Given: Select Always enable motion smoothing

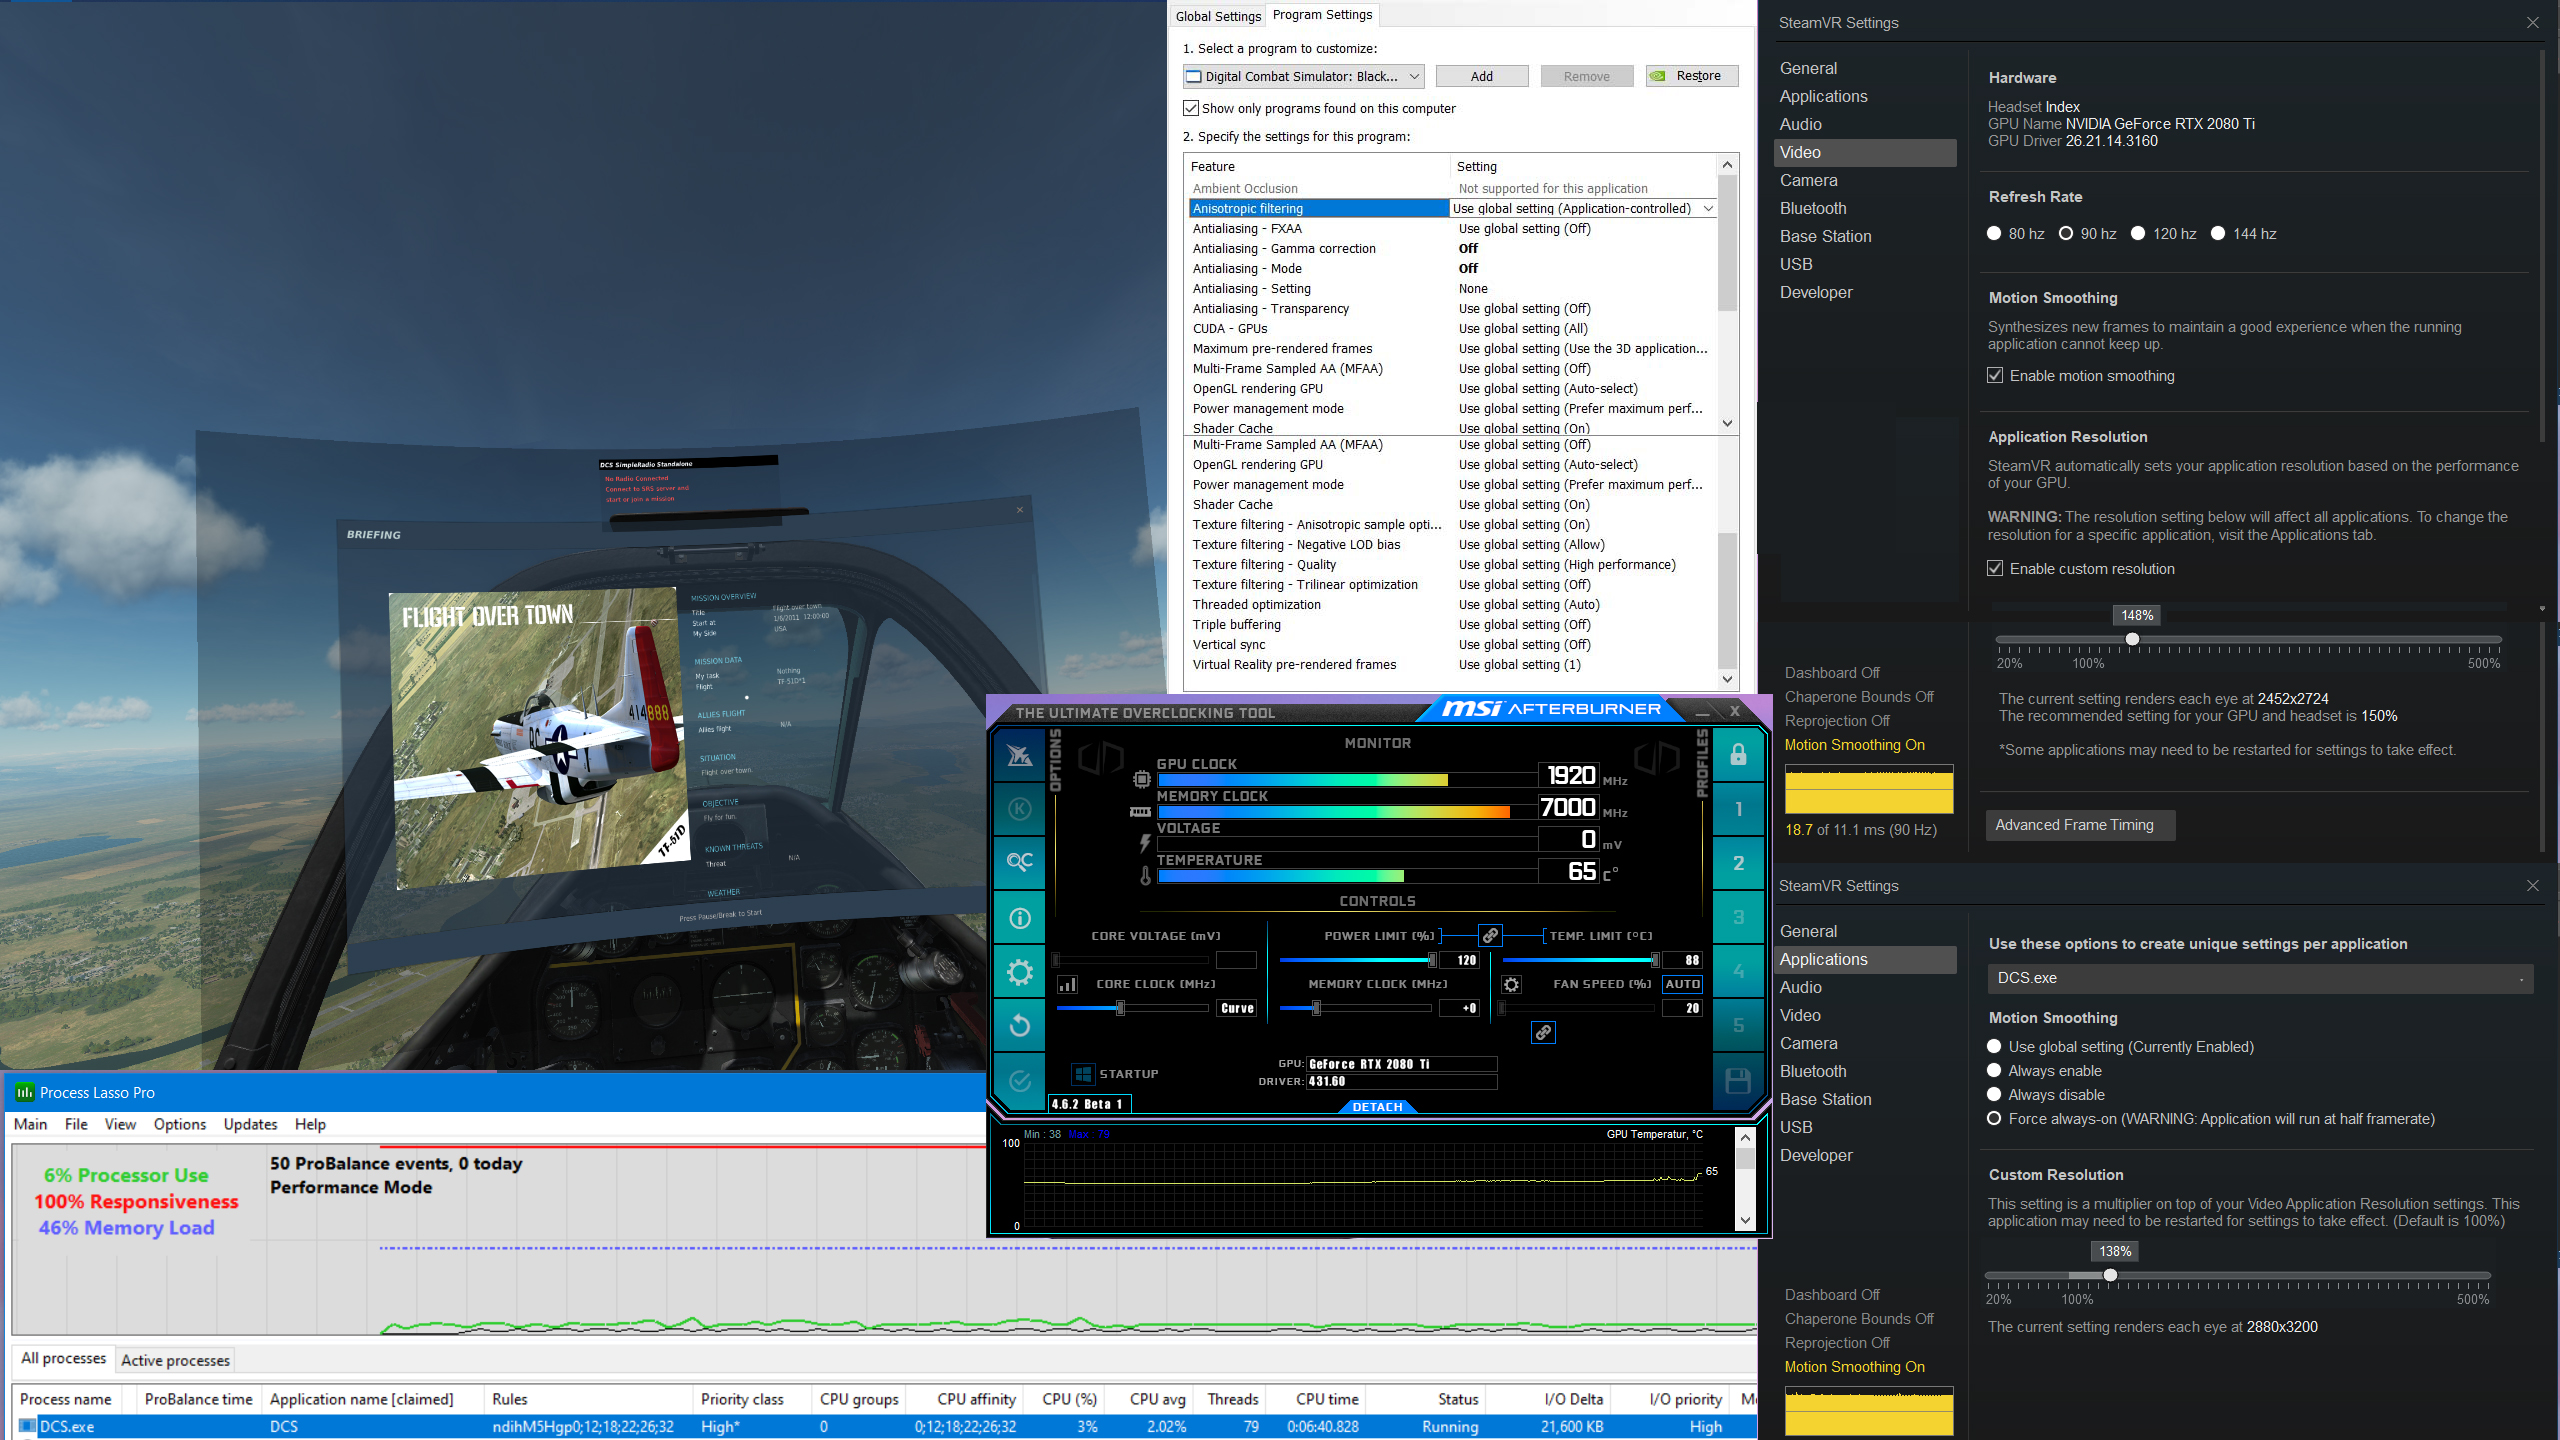Looking at the screenshot, I should 1994,1071.
